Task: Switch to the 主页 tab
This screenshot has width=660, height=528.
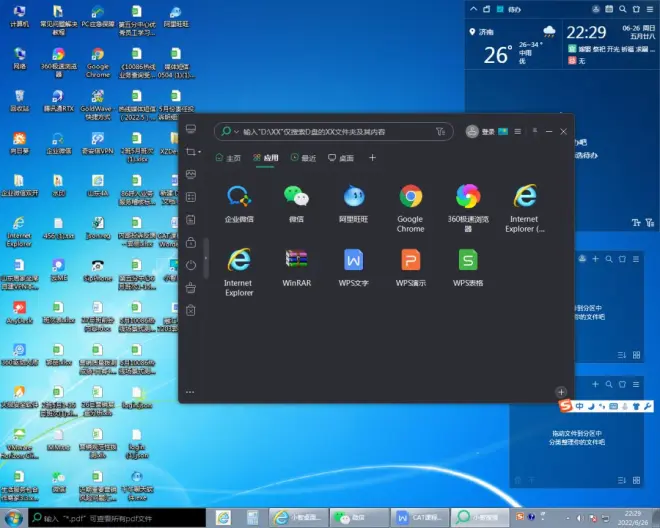Action: [x=229, y=158]
